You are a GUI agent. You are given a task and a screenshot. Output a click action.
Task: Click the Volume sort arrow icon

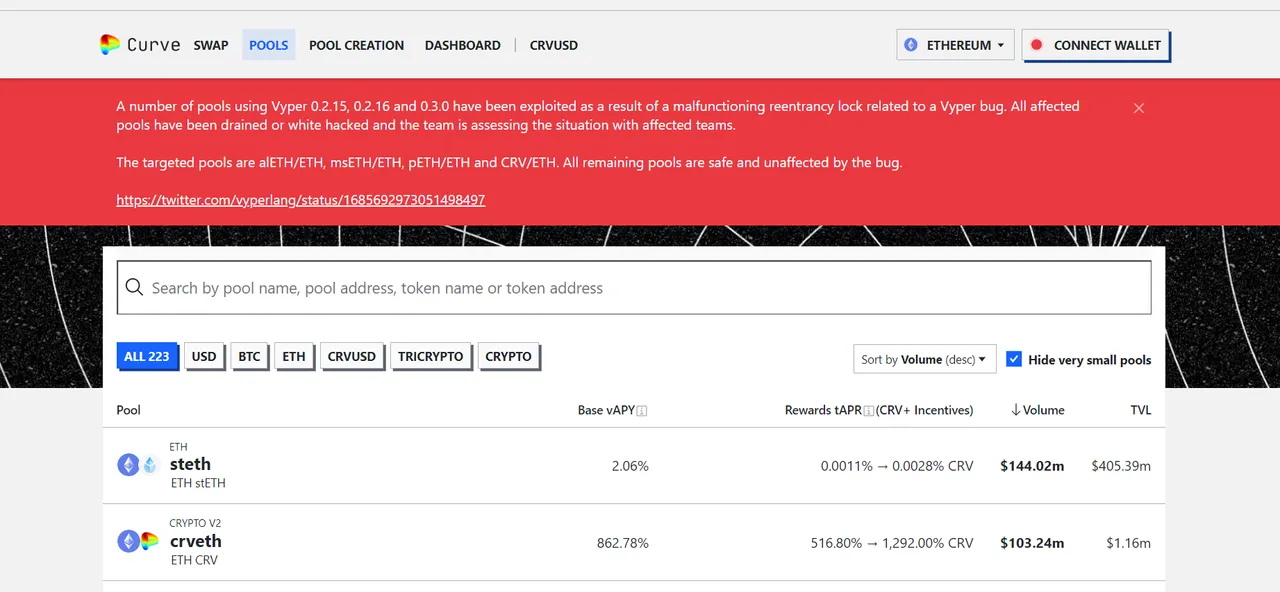click(1016, 410)
